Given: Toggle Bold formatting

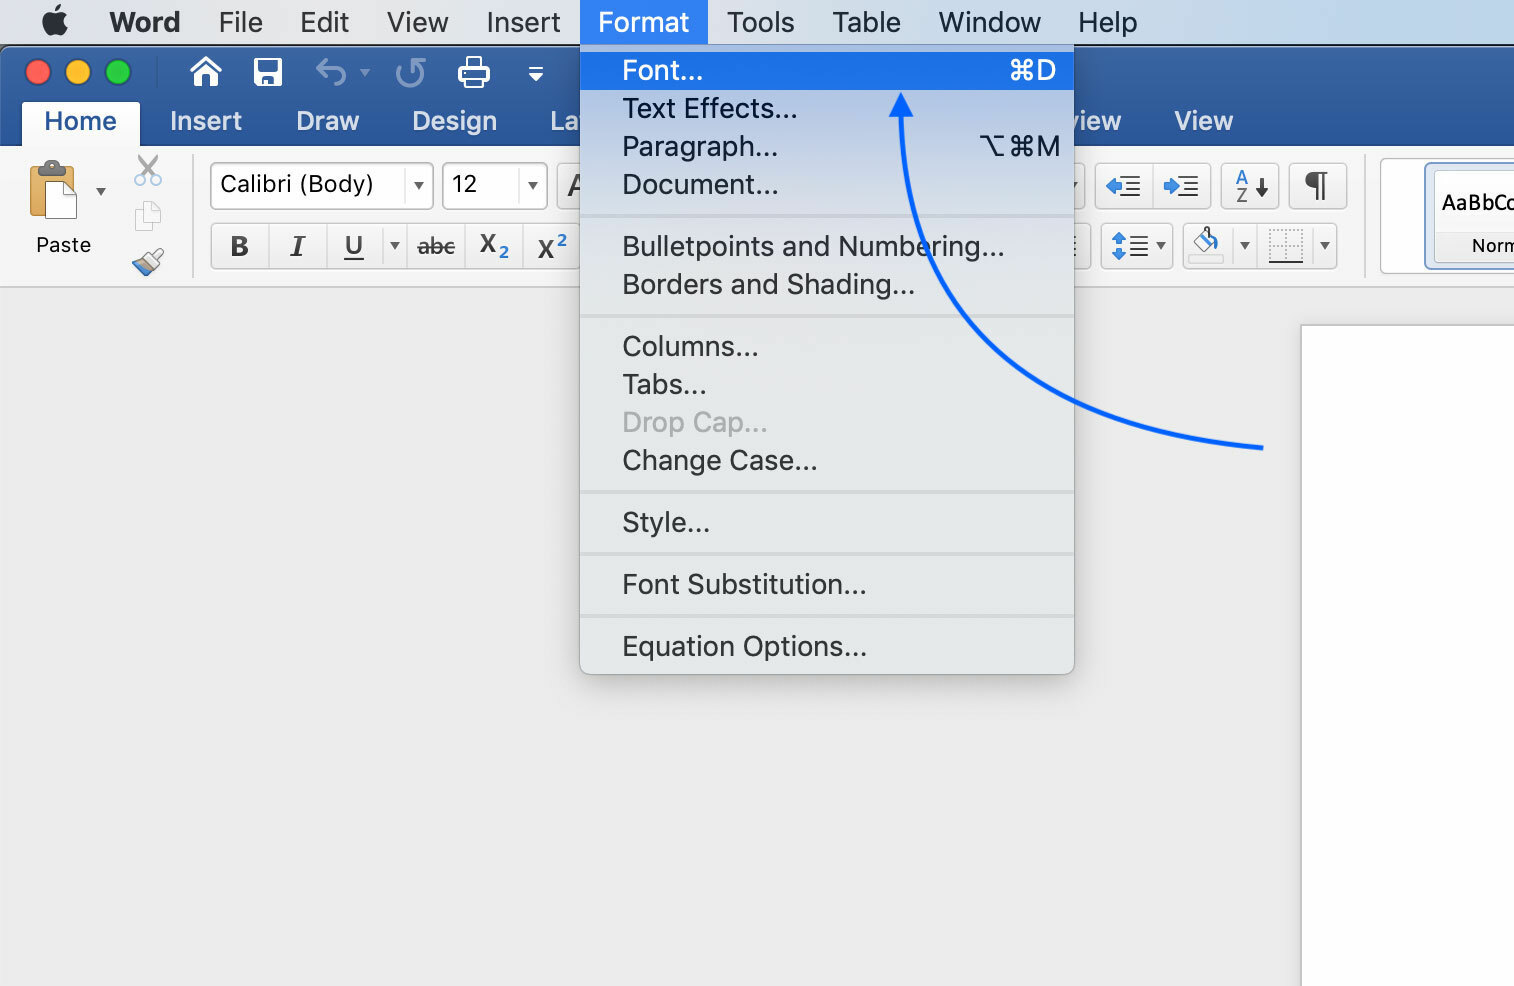Looking at the screenshot, I should (x=240, y=246).
